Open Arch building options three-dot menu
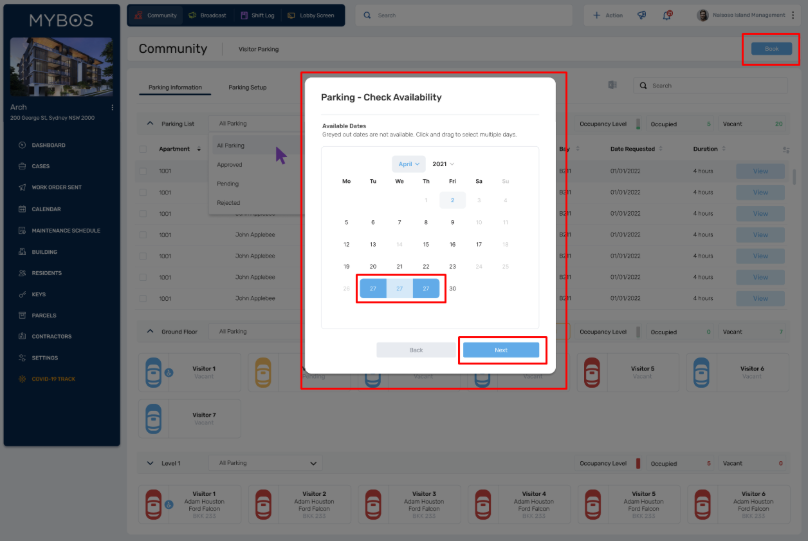Image resolution: width=809 pixels, height=541 pixels. point(113,107)
